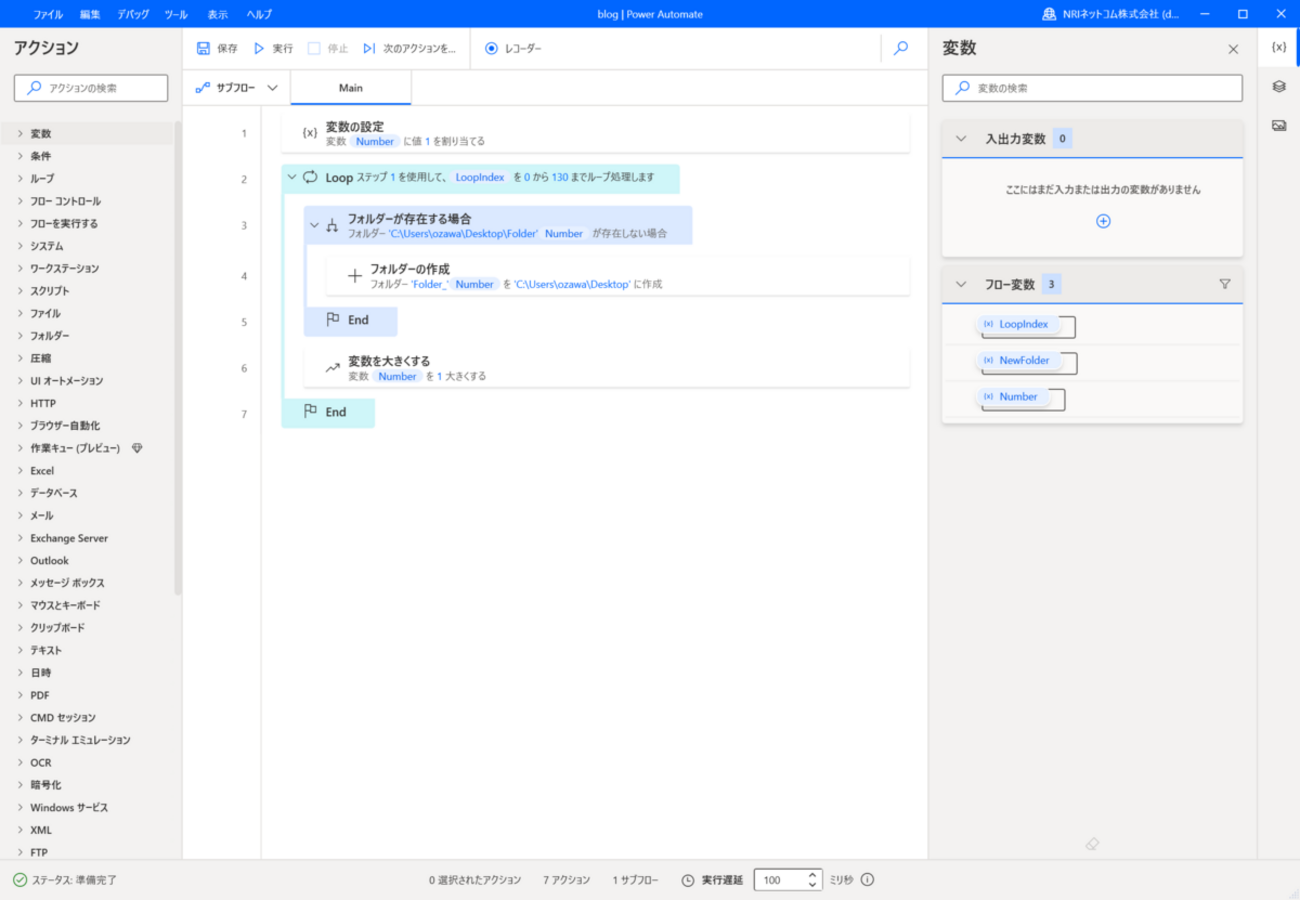Collapse the Loop action block
The height and width of the screenshot is (900, 1300).
click(x=292, y=178)
